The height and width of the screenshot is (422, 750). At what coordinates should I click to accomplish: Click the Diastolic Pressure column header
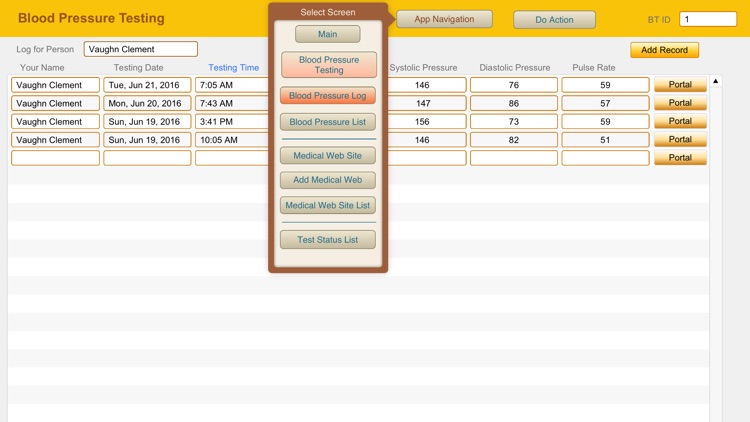click(515, 67)
